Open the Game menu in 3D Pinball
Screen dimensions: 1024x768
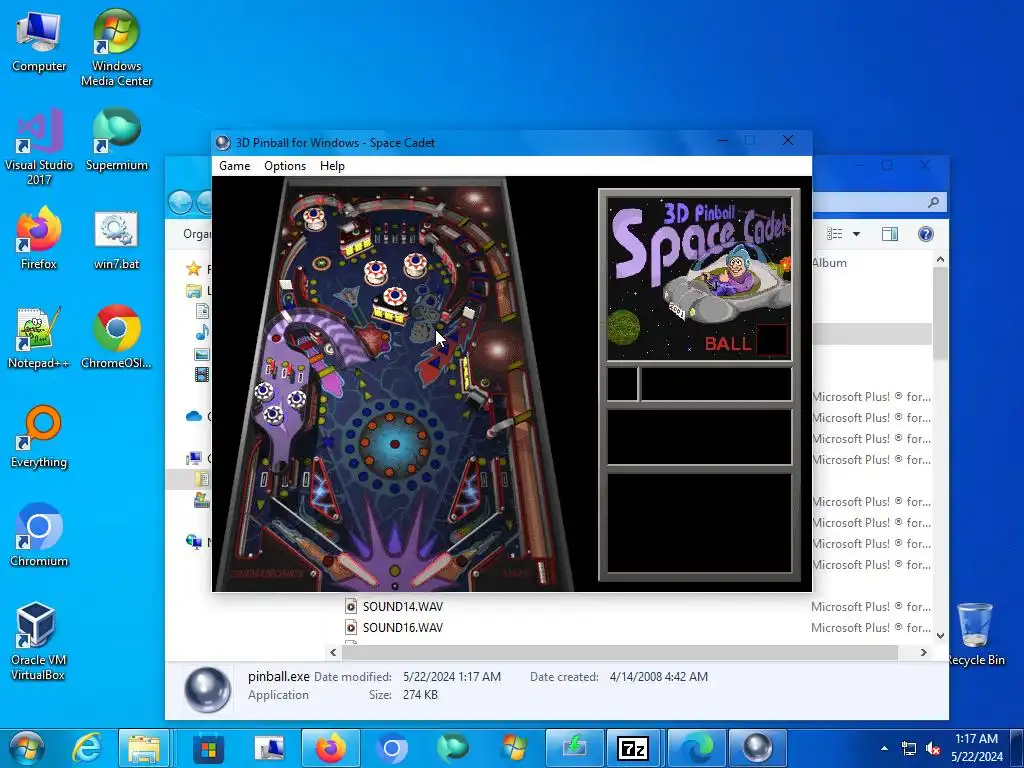(234, 166)
